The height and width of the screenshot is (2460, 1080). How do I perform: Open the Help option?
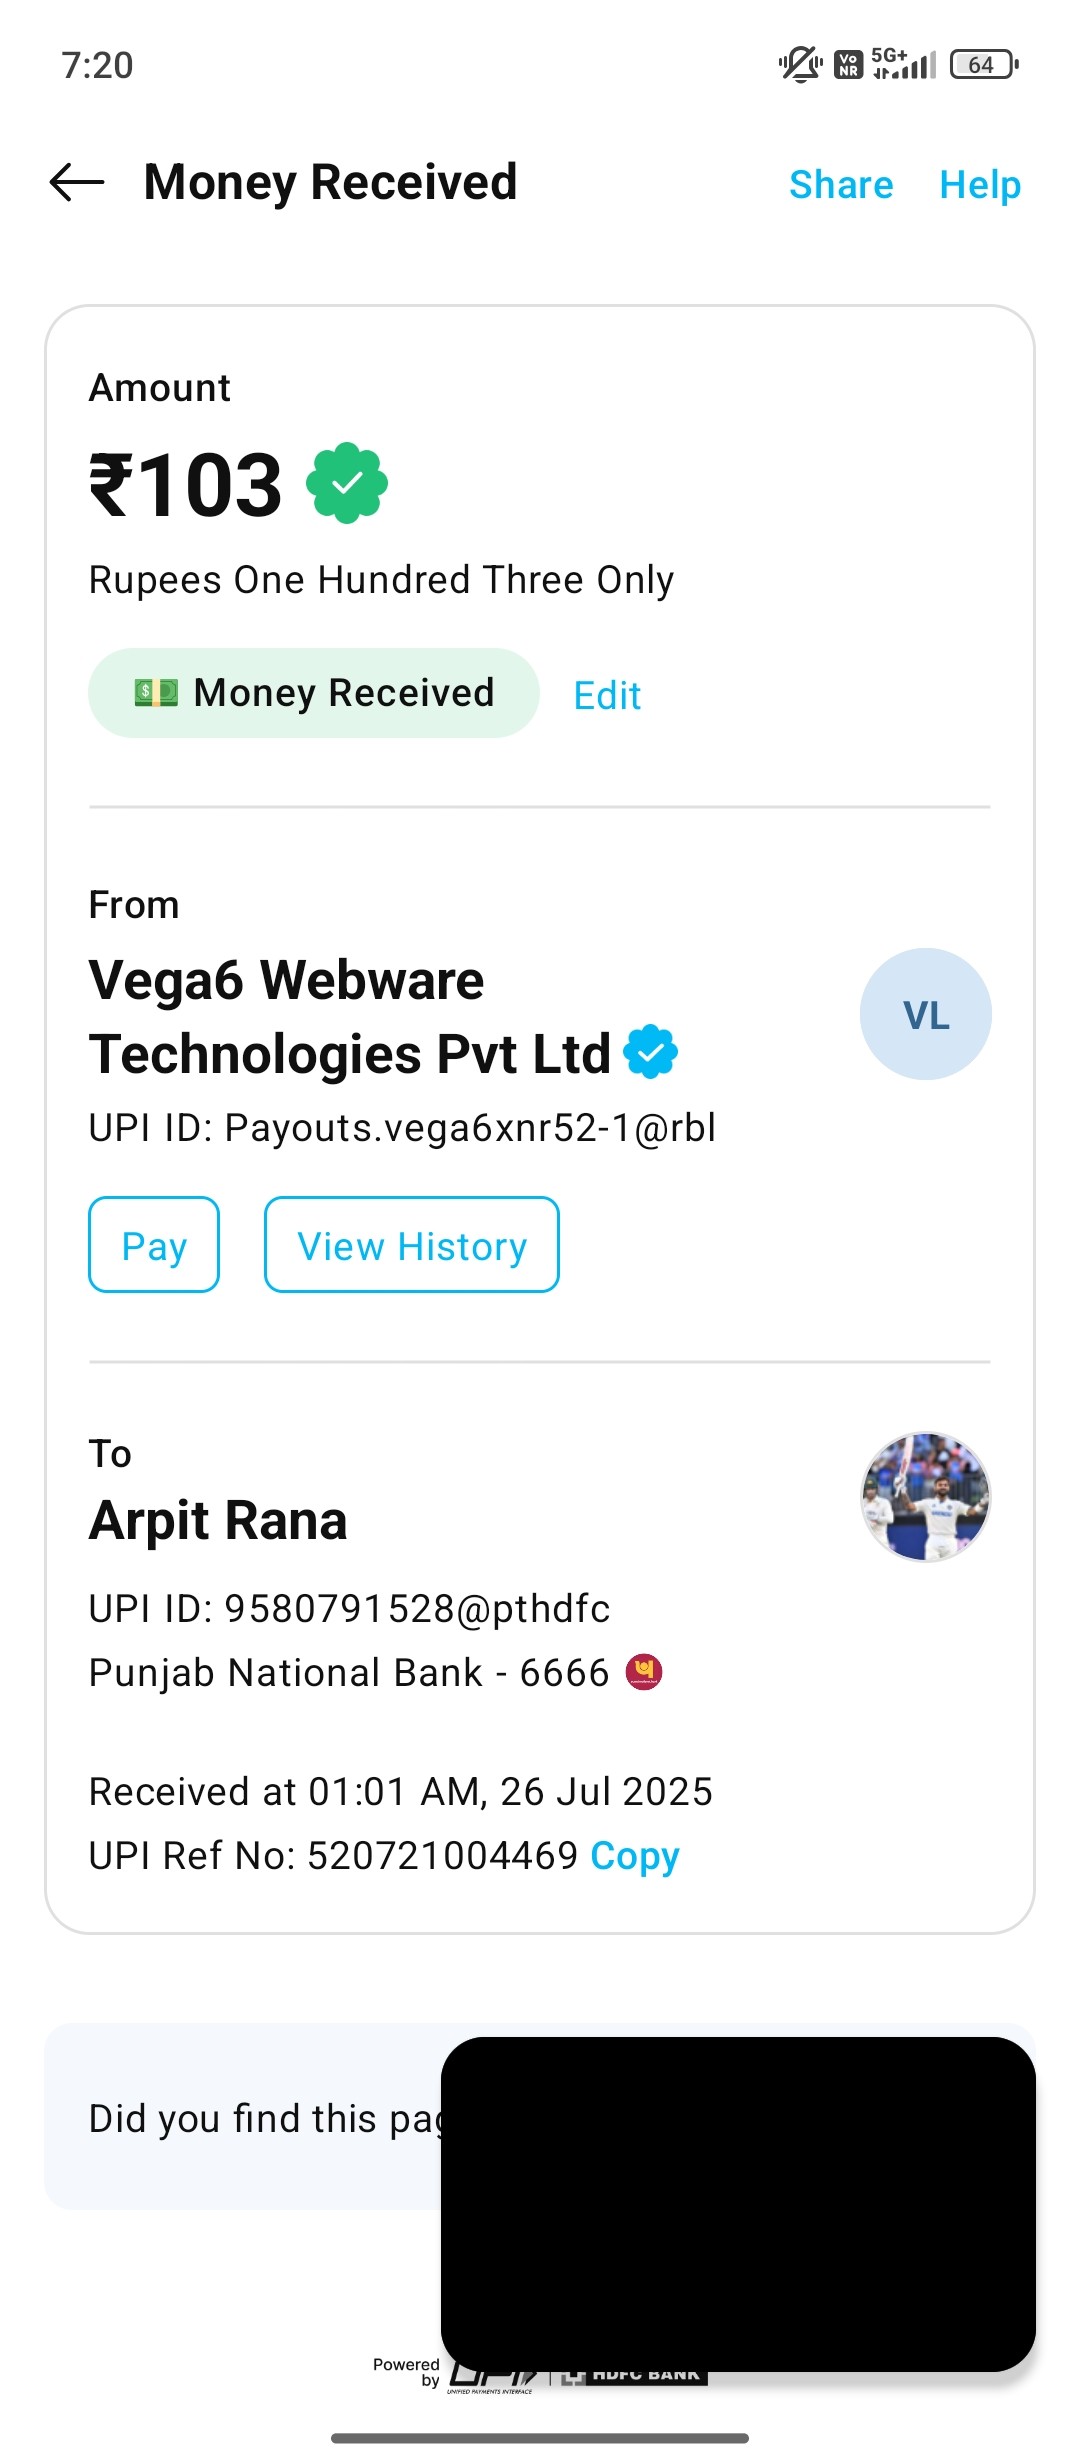pos(980,185)
